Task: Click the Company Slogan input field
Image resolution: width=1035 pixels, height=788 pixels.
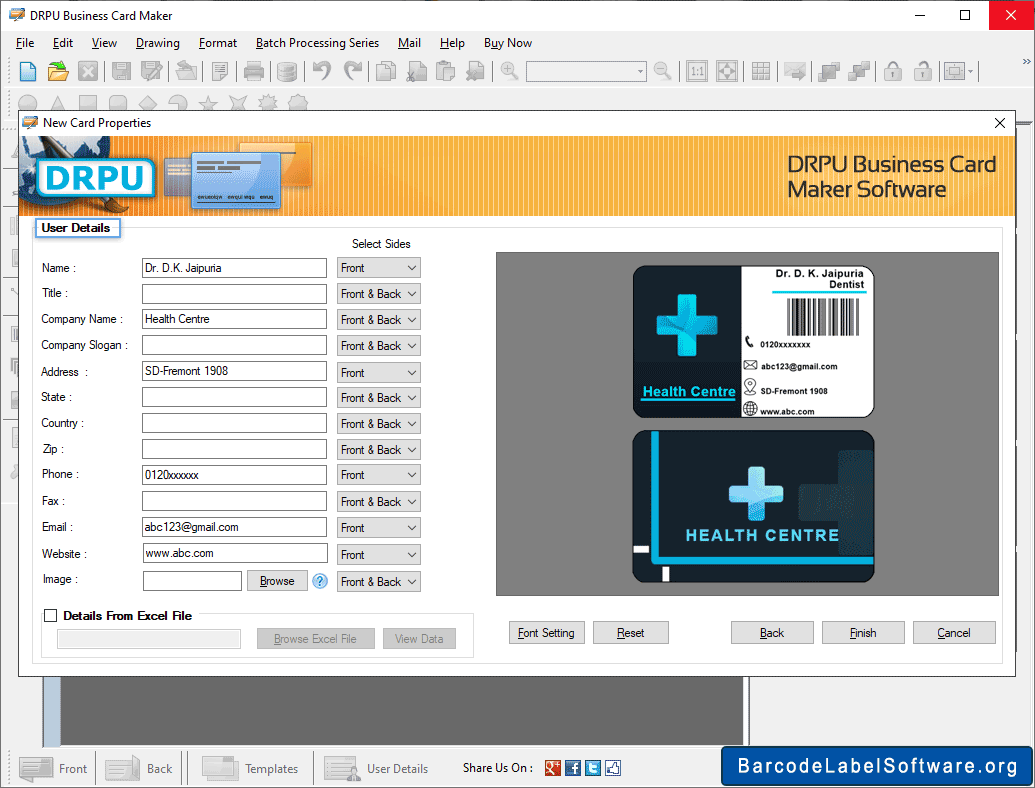Action: point(234,345)
